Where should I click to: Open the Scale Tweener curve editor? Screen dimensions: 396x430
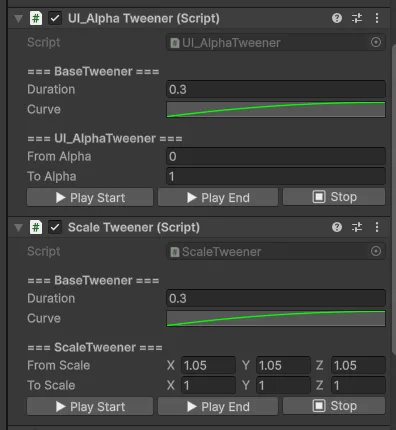276,319
